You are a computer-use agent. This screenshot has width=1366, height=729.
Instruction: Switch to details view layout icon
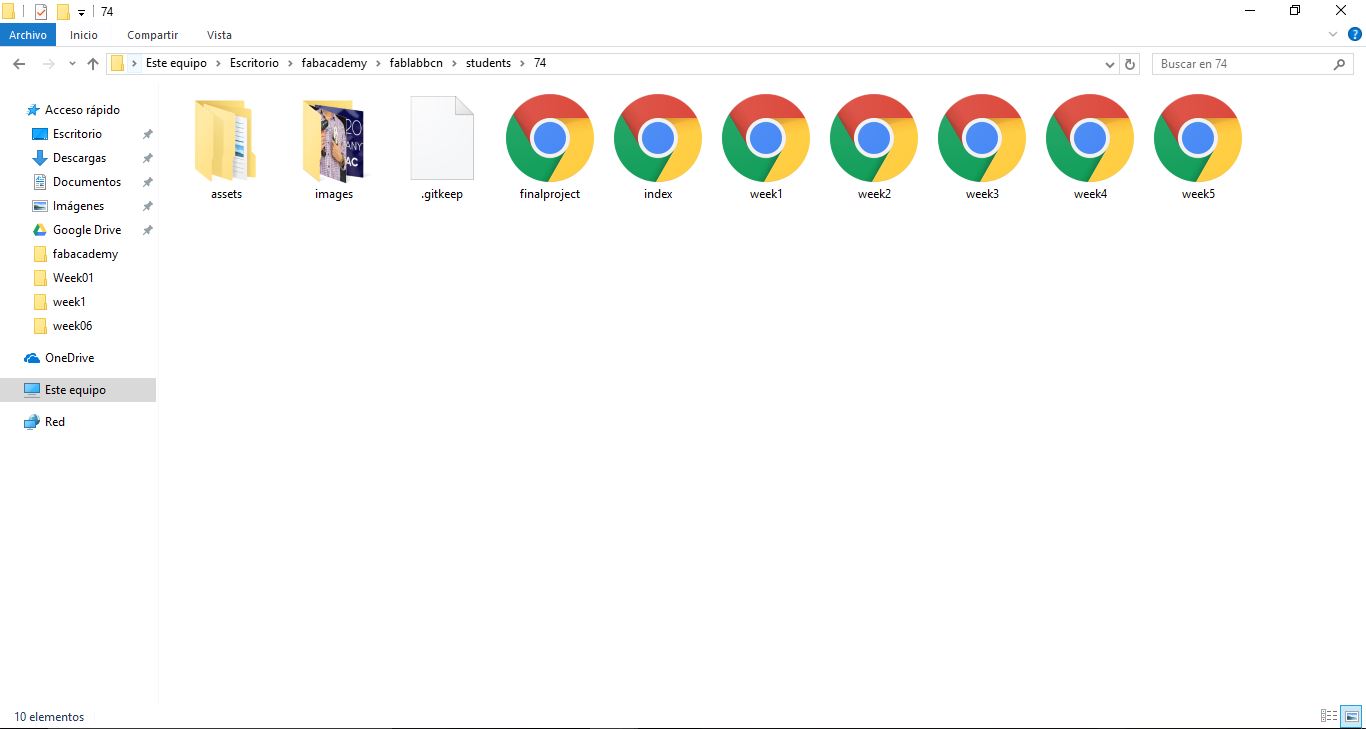click(x=1329, y=716)
